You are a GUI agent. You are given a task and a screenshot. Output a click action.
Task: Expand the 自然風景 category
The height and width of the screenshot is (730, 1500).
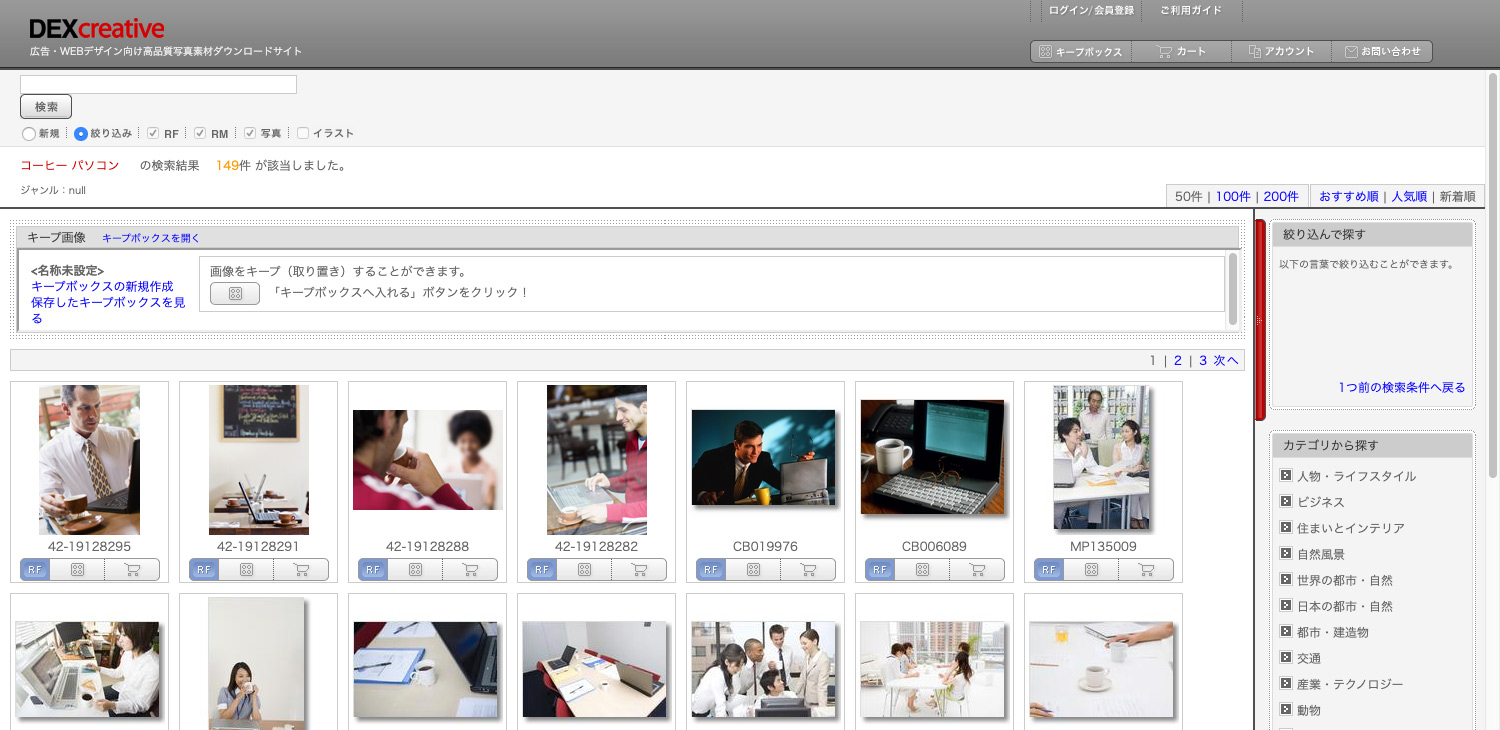click(1286, 554)
